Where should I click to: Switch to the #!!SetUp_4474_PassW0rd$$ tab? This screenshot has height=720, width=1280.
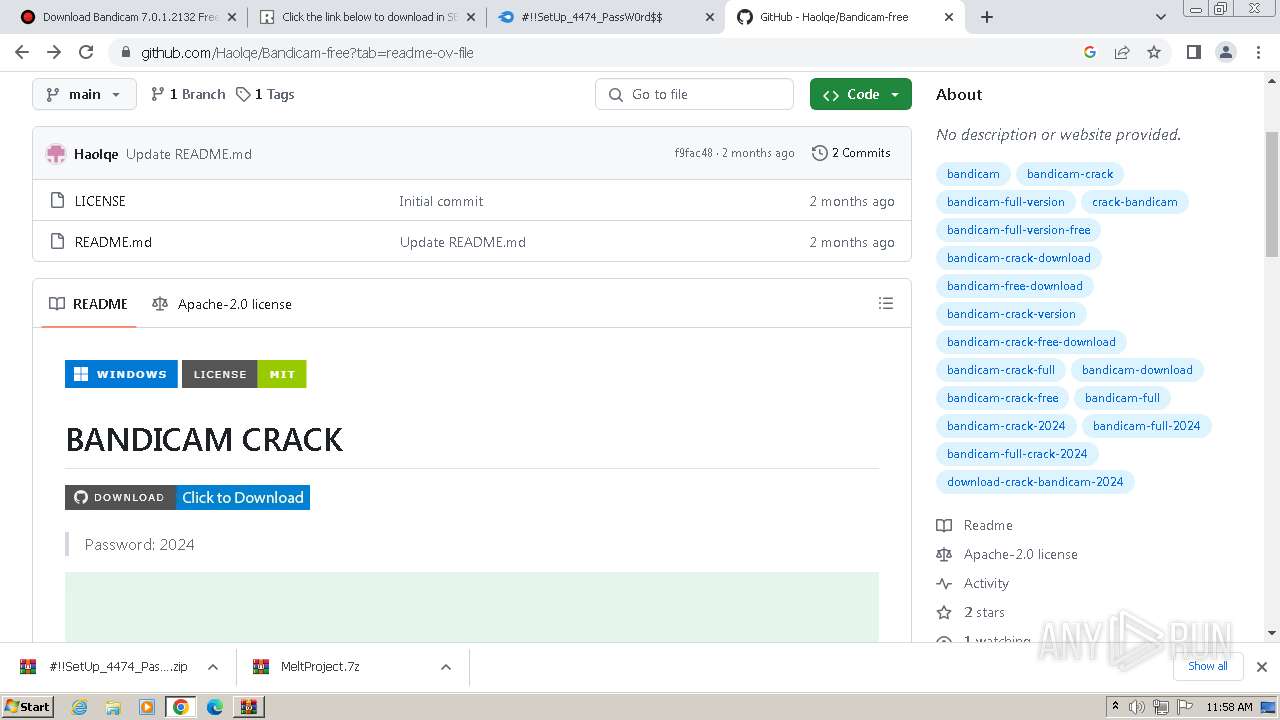606,17
